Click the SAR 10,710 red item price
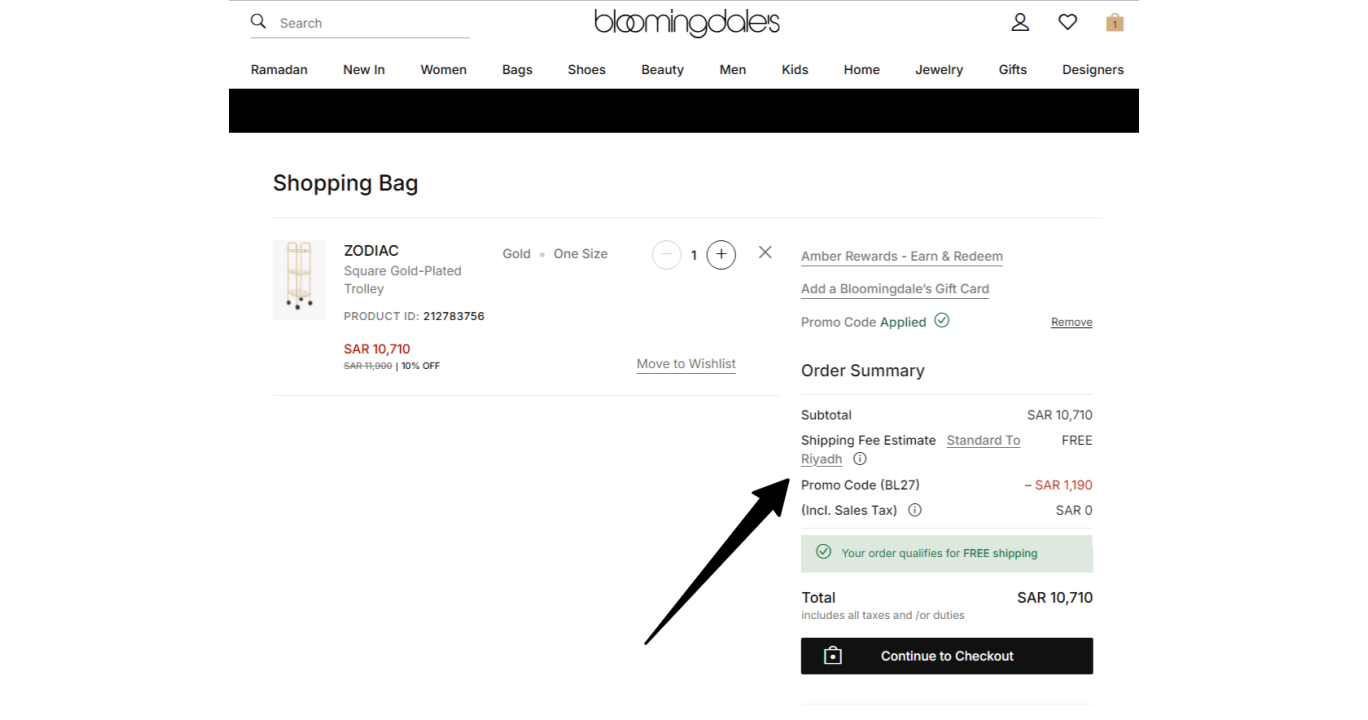1368x720 pixels. [x=377, y=349]
